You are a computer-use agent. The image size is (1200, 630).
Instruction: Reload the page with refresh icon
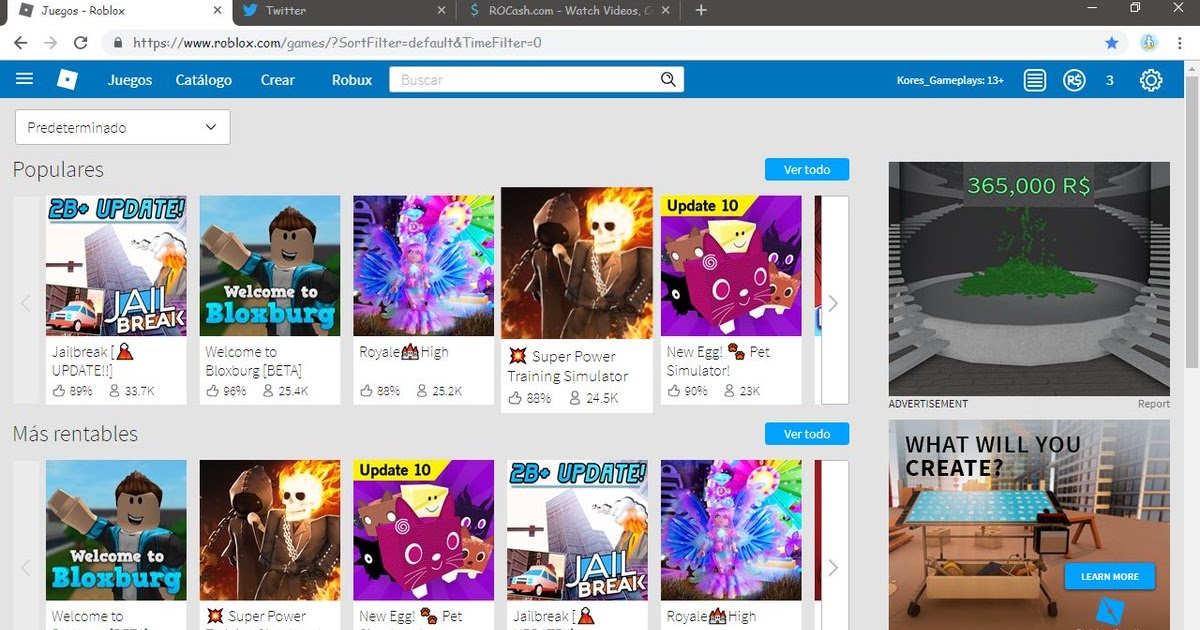coord(81,43)
